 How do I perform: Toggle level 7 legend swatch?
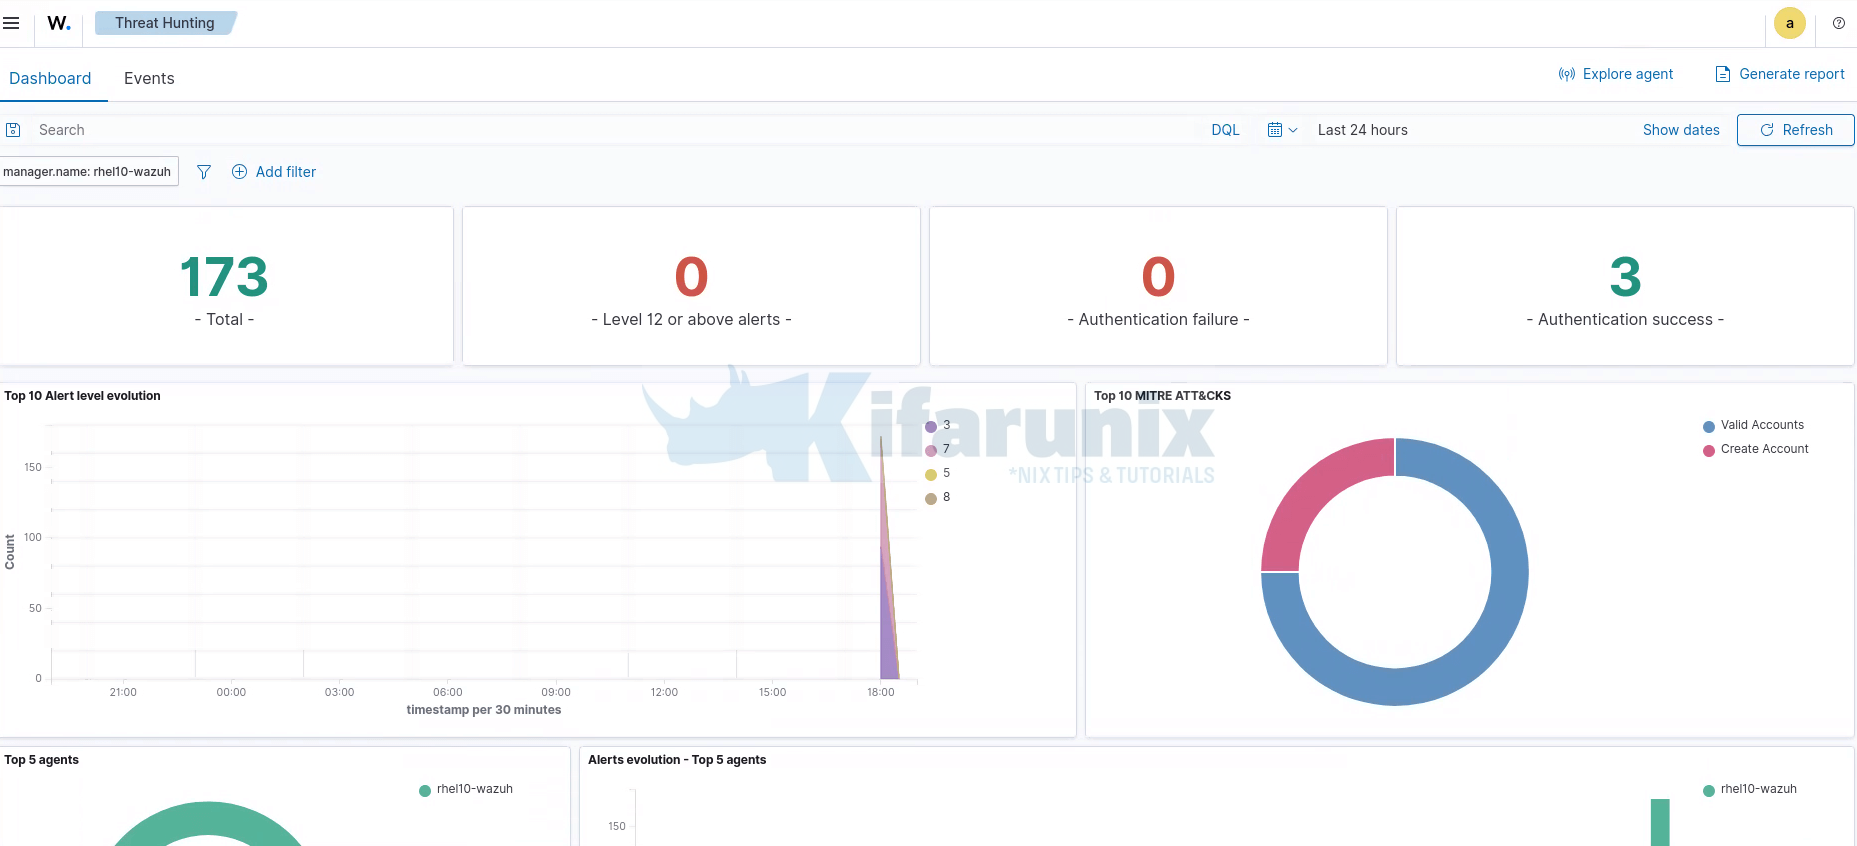pos(931,450)
